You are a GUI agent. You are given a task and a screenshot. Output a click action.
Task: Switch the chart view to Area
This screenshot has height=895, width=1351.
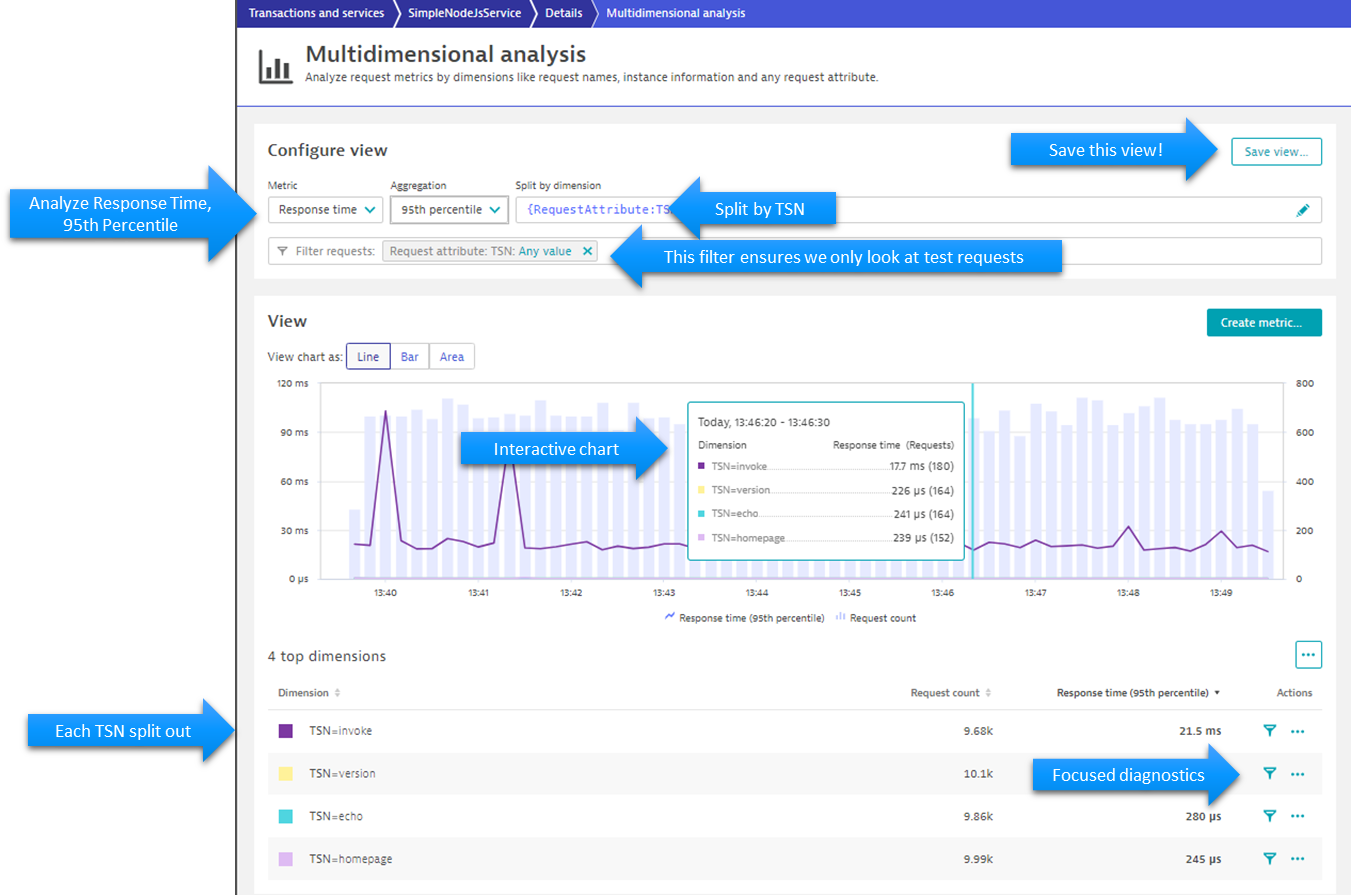click(451, 356)
